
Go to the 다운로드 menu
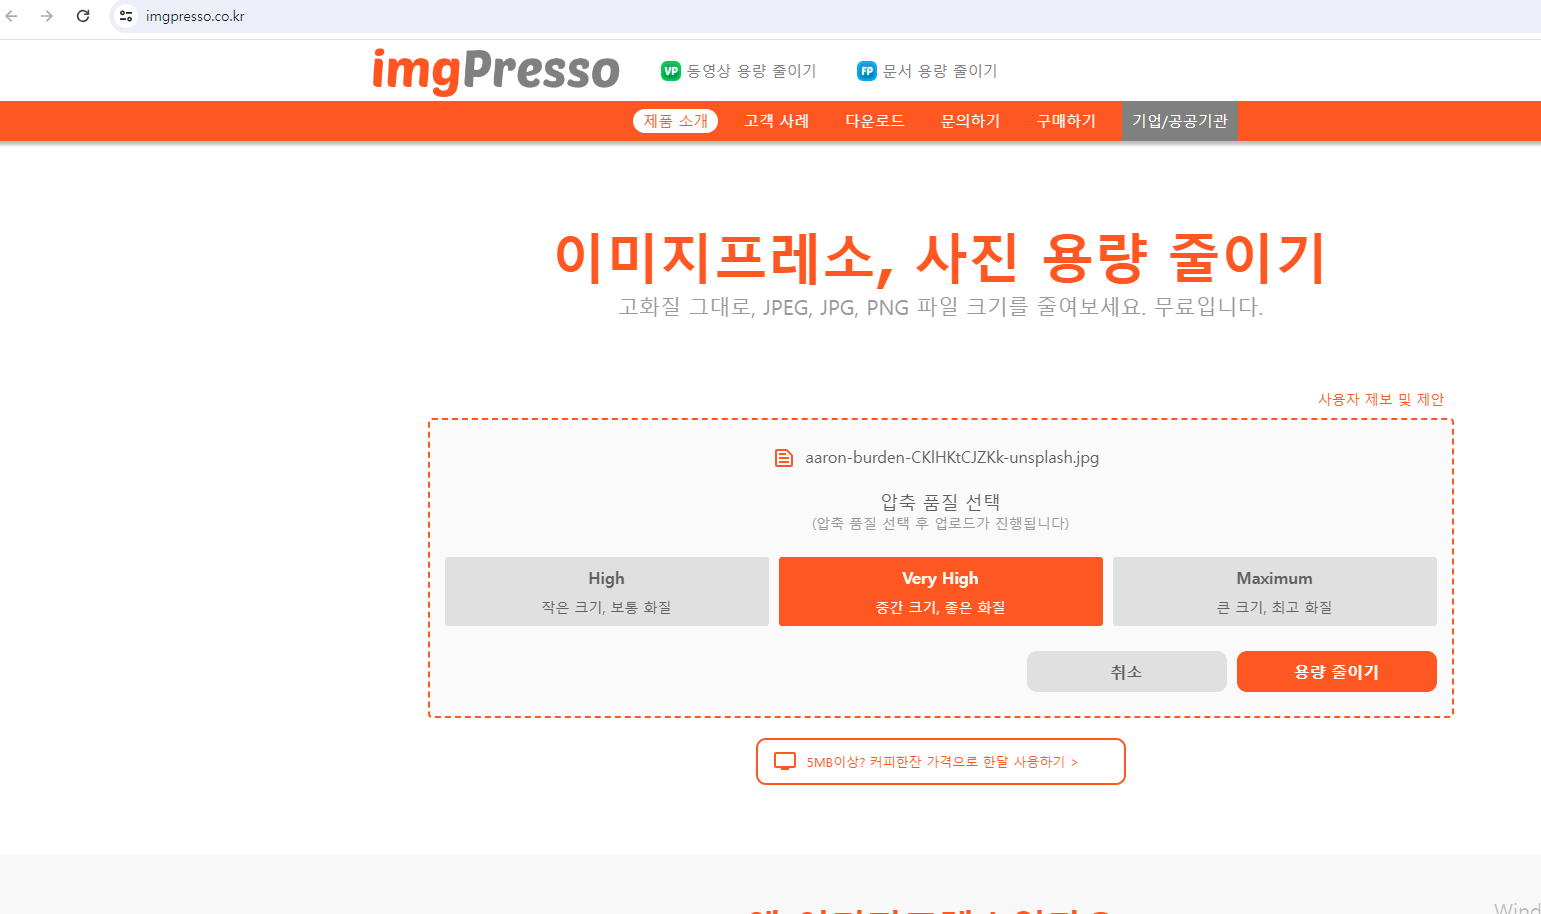click(x=875, y=121)
